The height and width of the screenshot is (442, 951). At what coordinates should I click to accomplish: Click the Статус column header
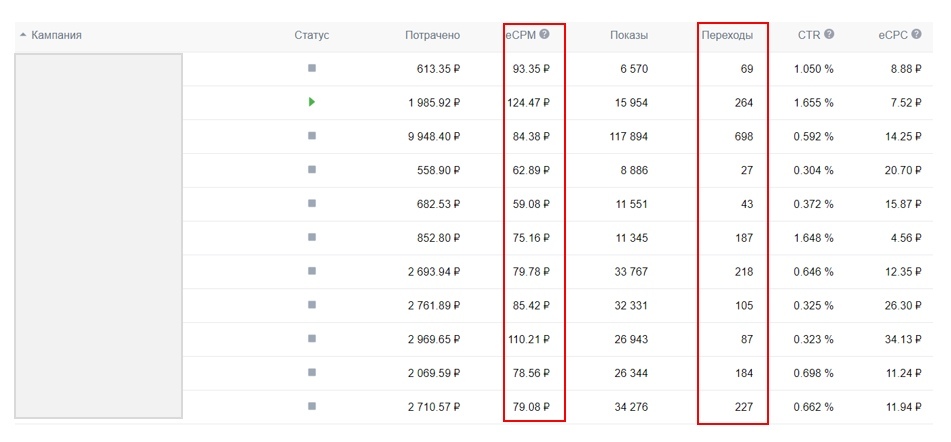(x=311, y=35)
